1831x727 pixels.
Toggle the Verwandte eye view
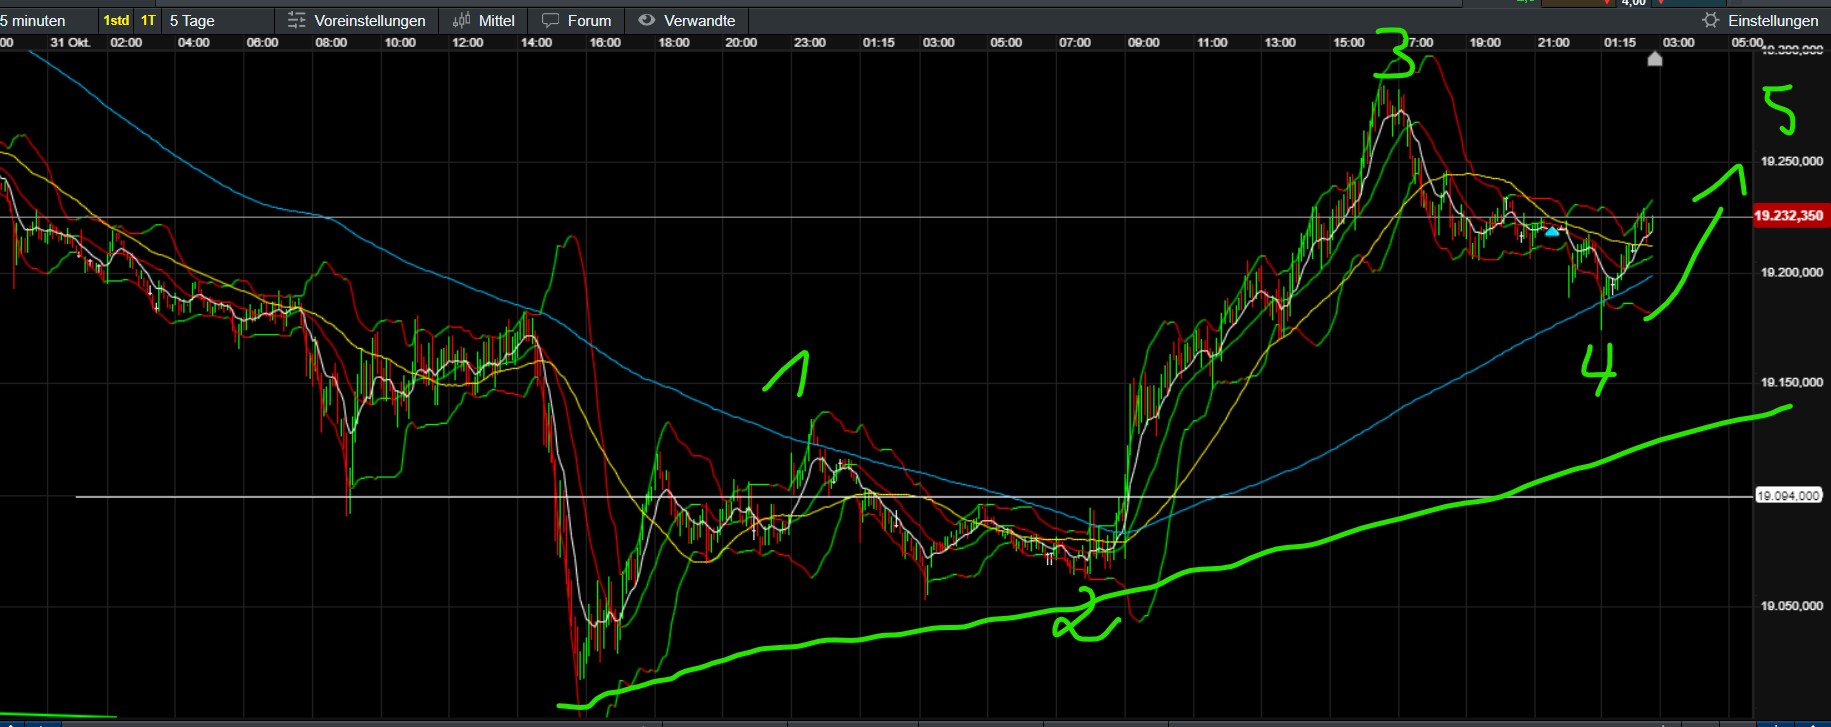tap(687, 20)
